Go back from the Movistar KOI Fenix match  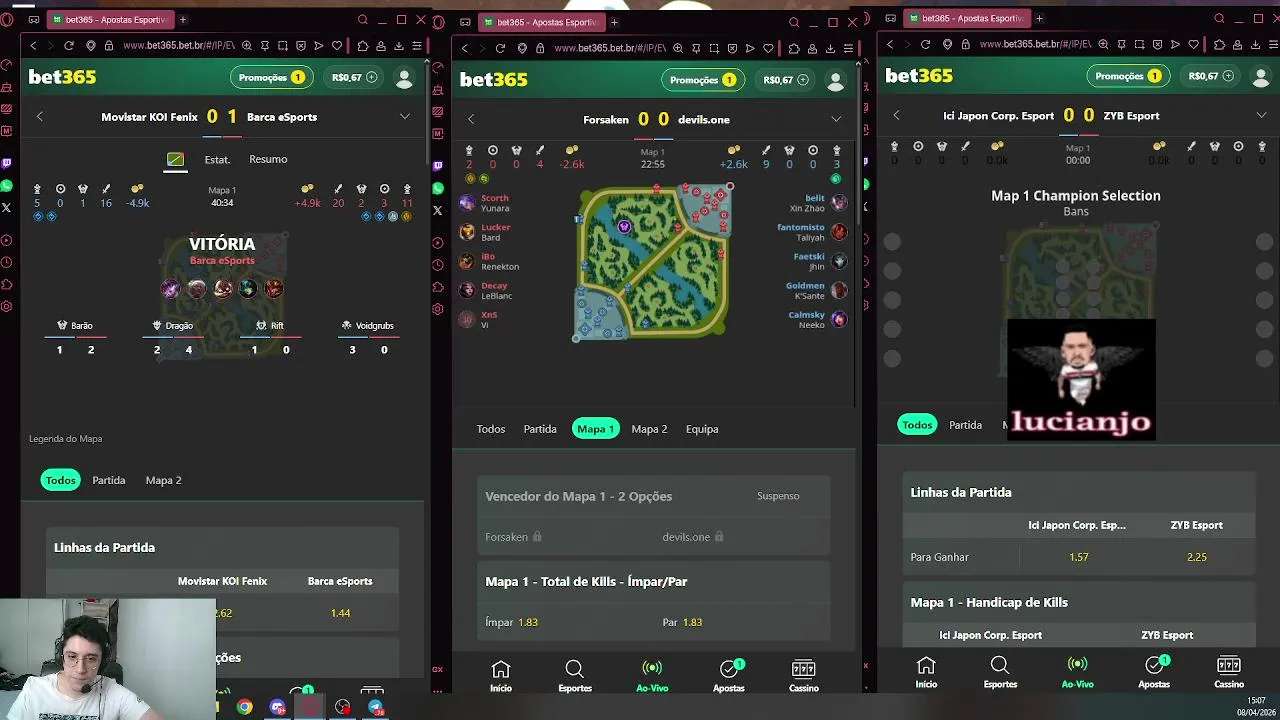pos(40,117)
